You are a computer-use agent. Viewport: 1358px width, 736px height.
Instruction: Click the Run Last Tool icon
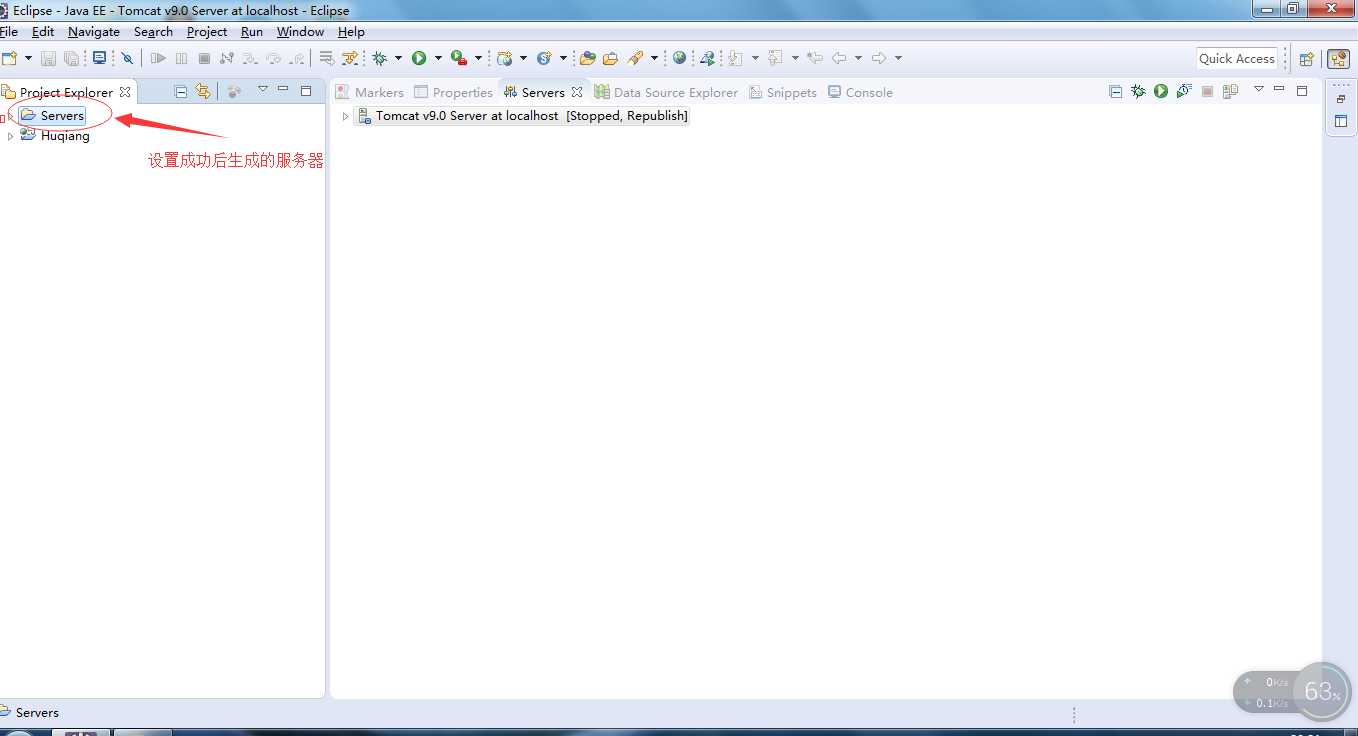pyautogui.click(x=459, y=58)
